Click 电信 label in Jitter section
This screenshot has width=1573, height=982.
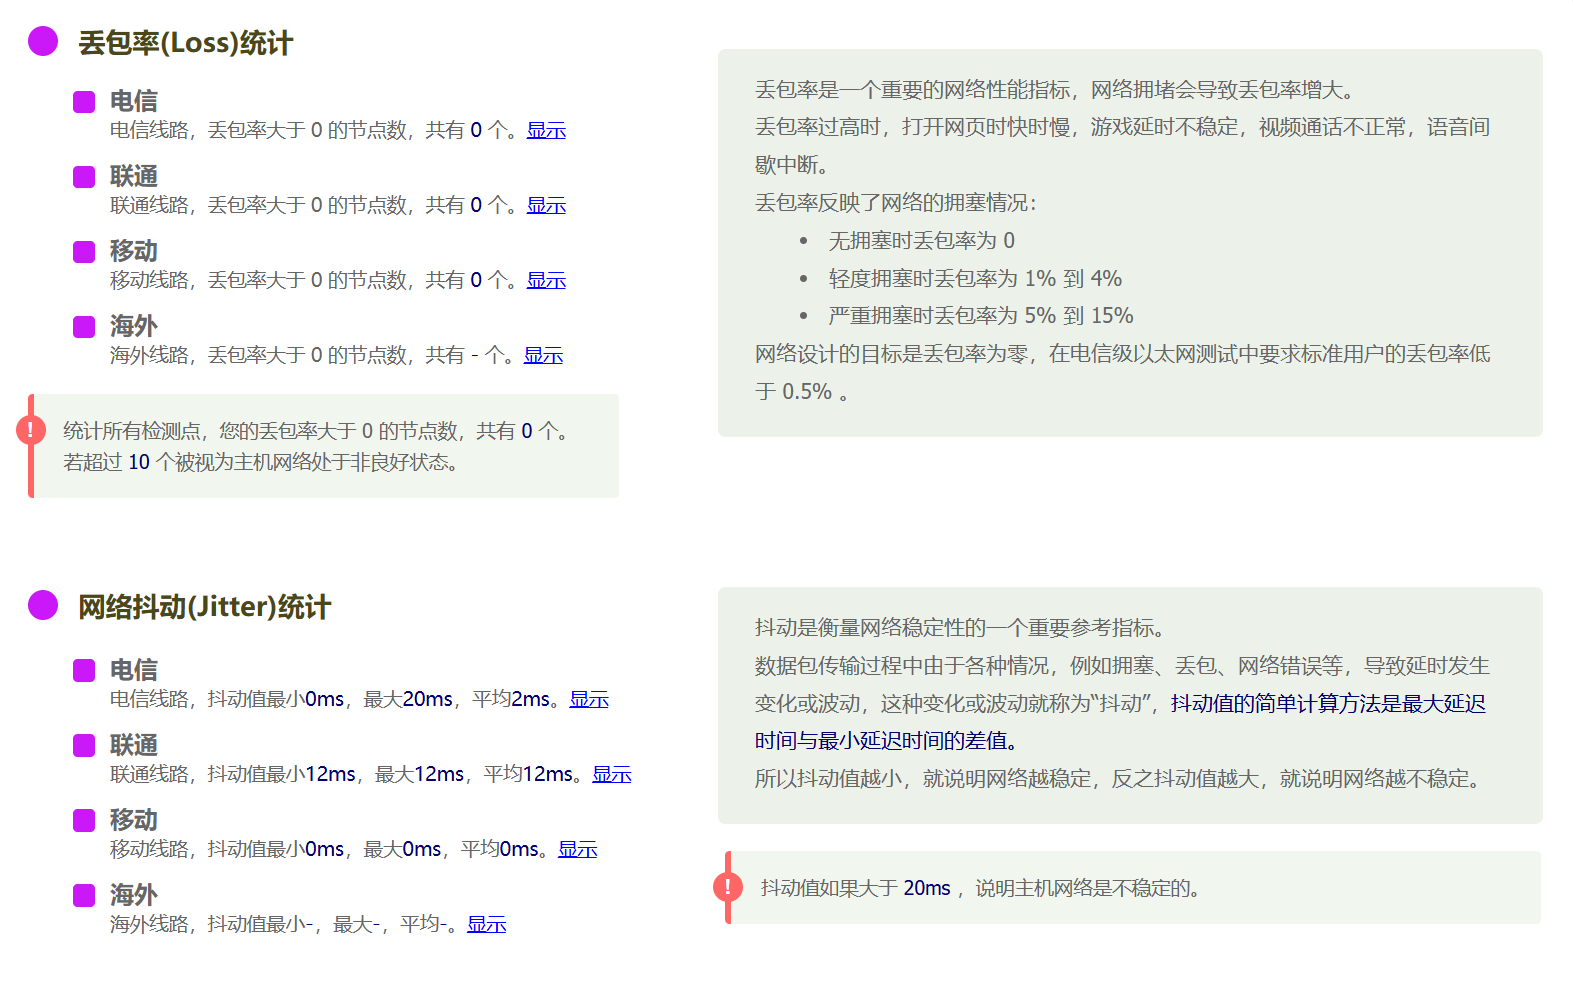134,670
